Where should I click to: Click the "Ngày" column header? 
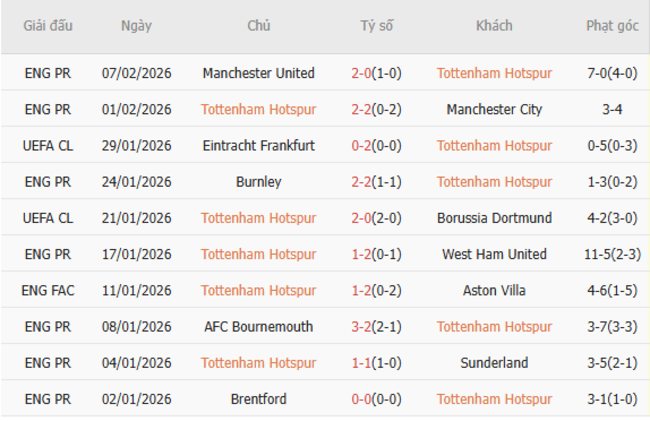[136, 26]
